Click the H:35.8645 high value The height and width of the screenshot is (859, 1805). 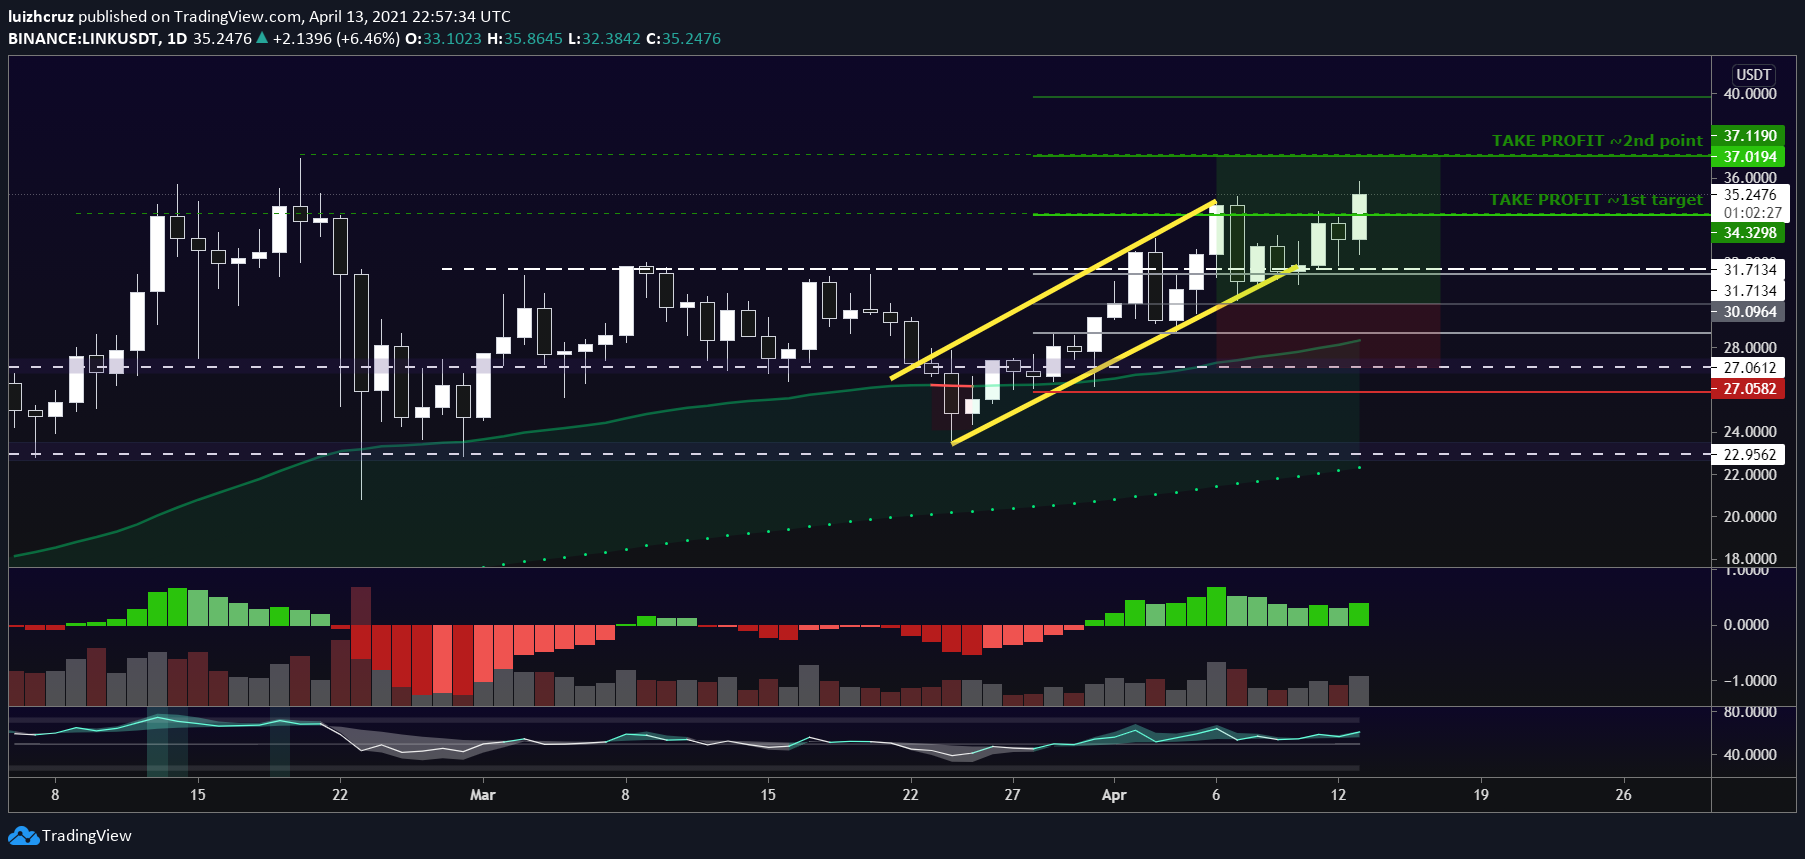pyautogui.click(x=525, y=39)
